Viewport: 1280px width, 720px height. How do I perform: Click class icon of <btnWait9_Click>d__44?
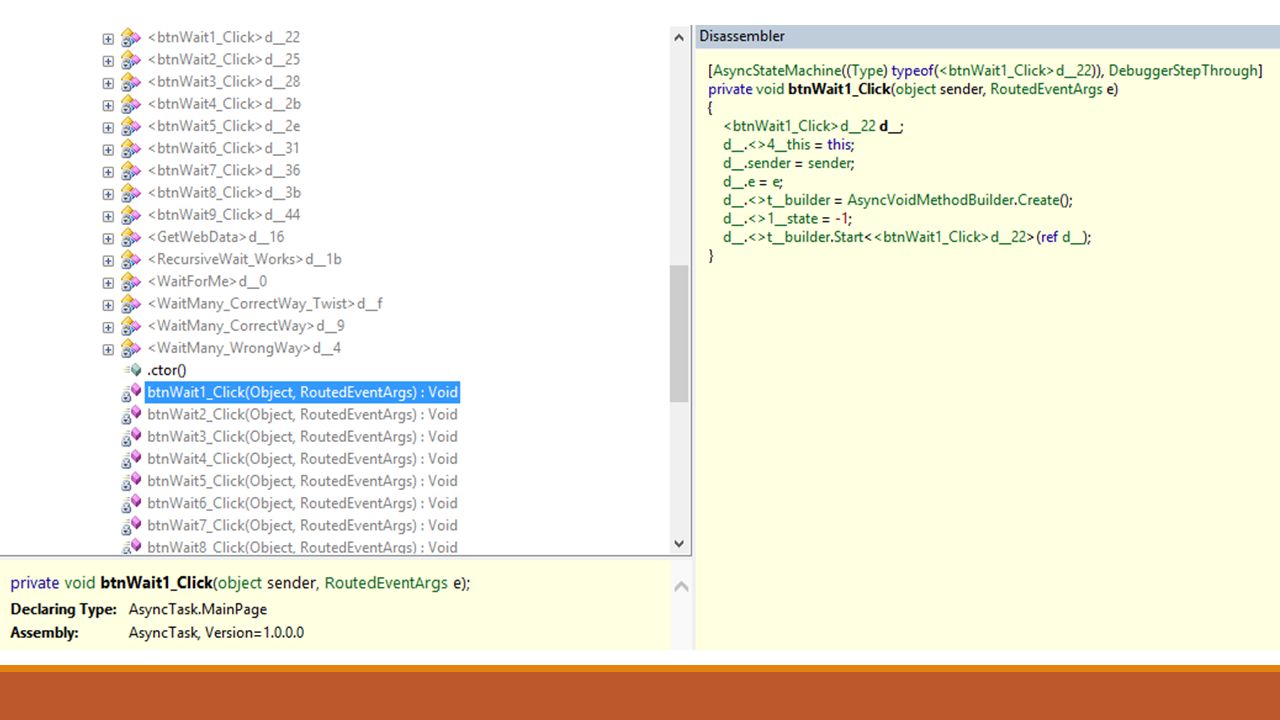pyautogui.click(x=131, y=215)
